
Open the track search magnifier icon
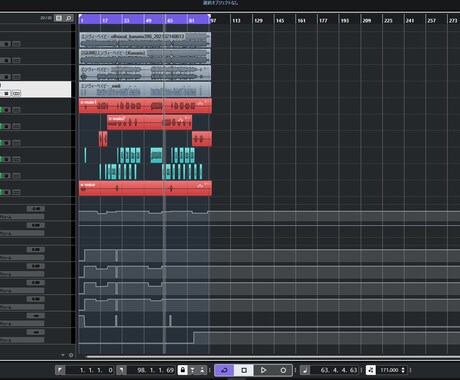point(68,18)
